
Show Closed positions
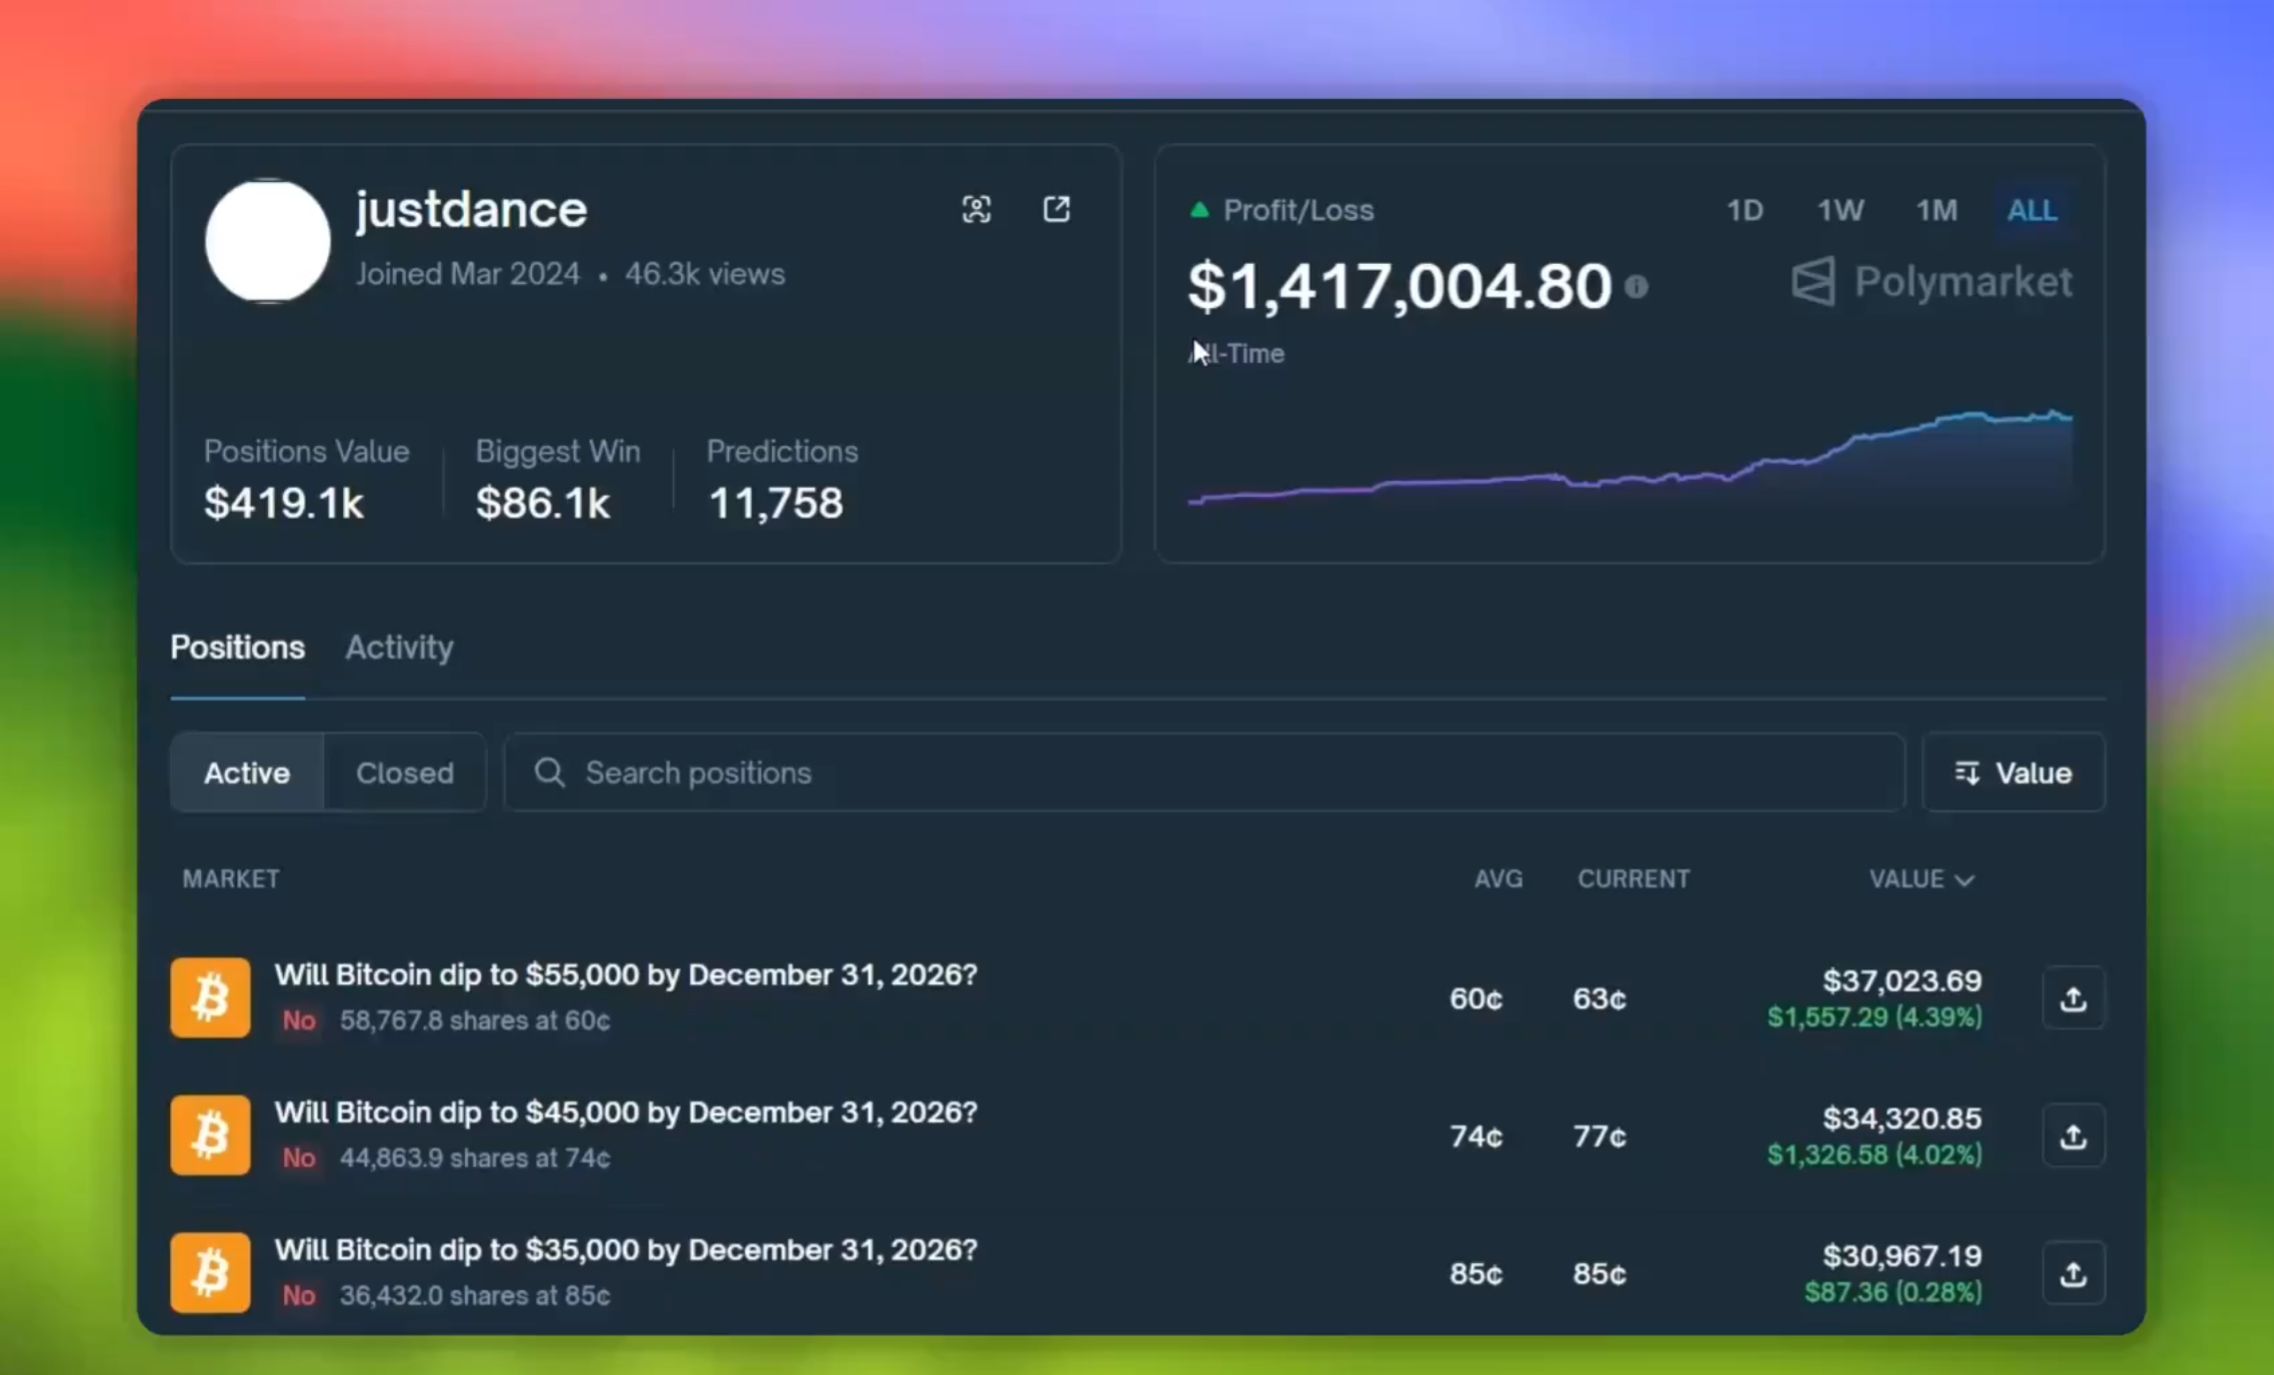[x=404, y=773]
